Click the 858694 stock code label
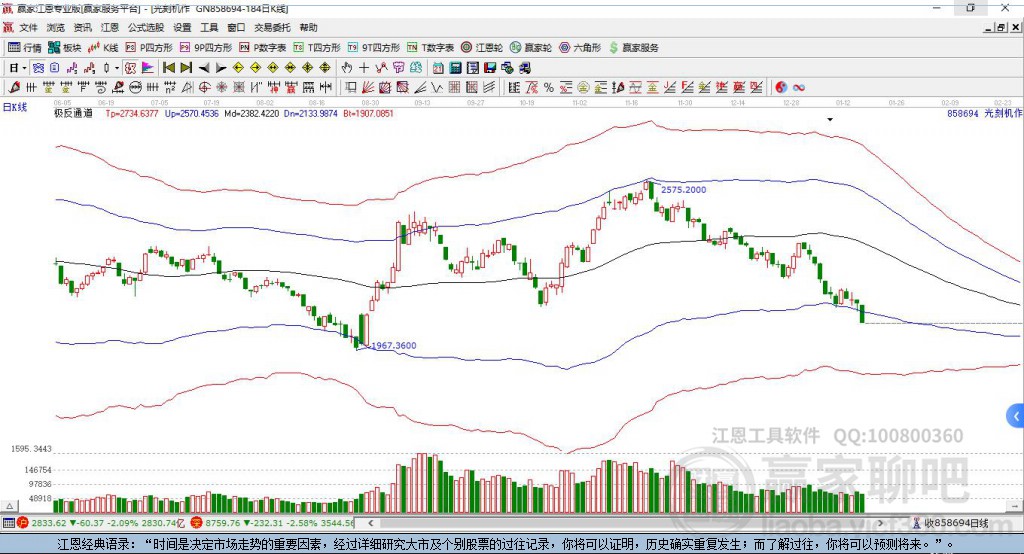This screenshot has height=554, width=1024. coord(963,114)
